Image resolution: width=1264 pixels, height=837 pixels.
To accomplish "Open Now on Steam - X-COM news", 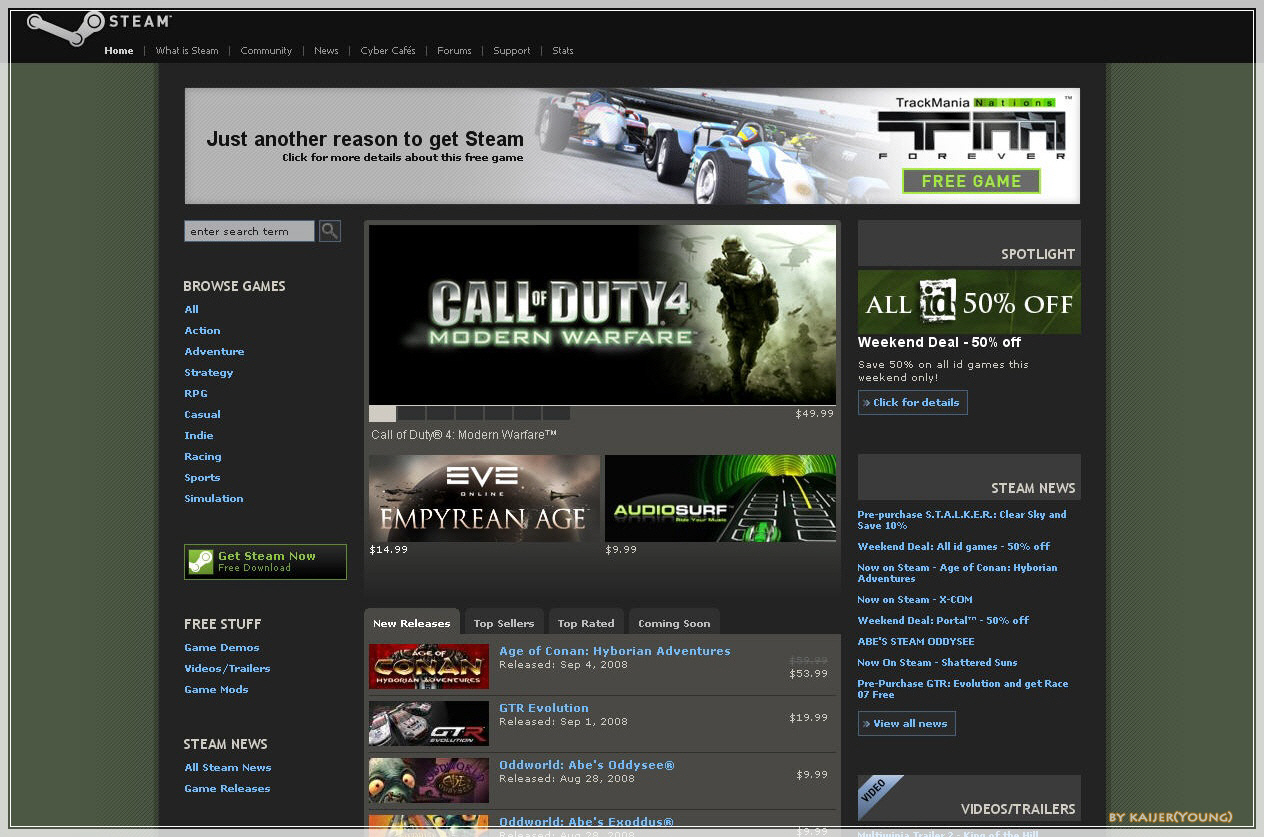I will coord(915,600).
